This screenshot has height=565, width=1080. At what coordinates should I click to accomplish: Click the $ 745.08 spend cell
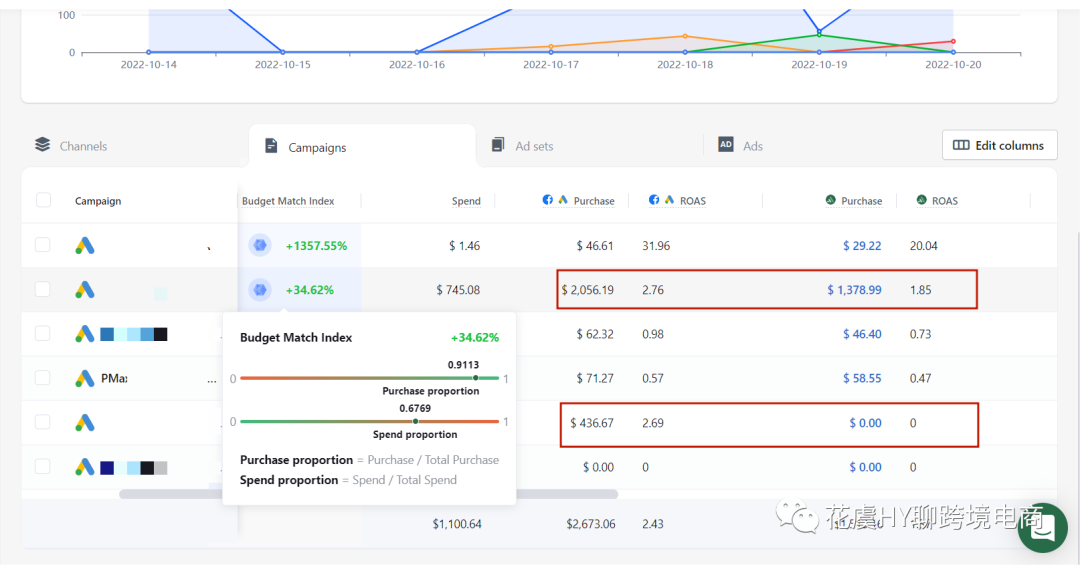tap(458, 289)
